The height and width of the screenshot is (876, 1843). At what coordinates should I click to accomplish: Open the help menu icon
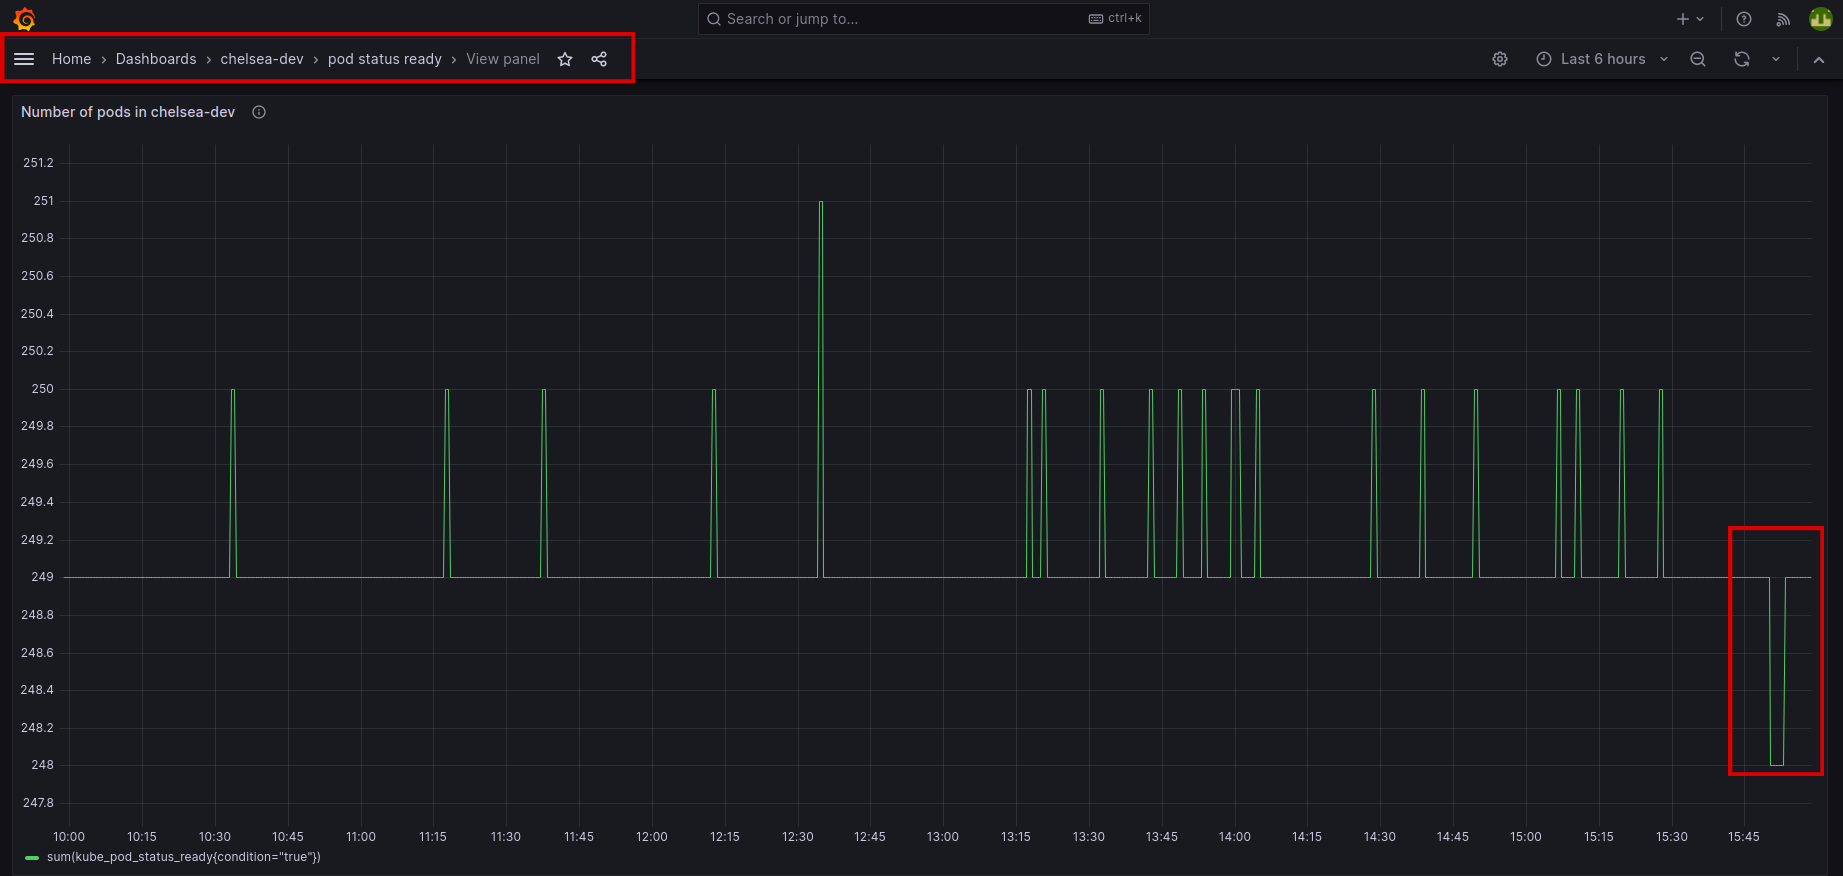1744,19
